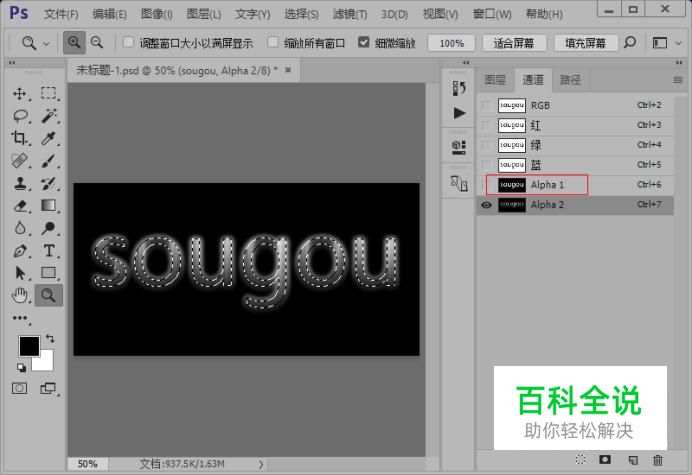Select the Rectangular Marquee tool
The width and height of the screenshot is (692, 475).
(x=49, y=93)
